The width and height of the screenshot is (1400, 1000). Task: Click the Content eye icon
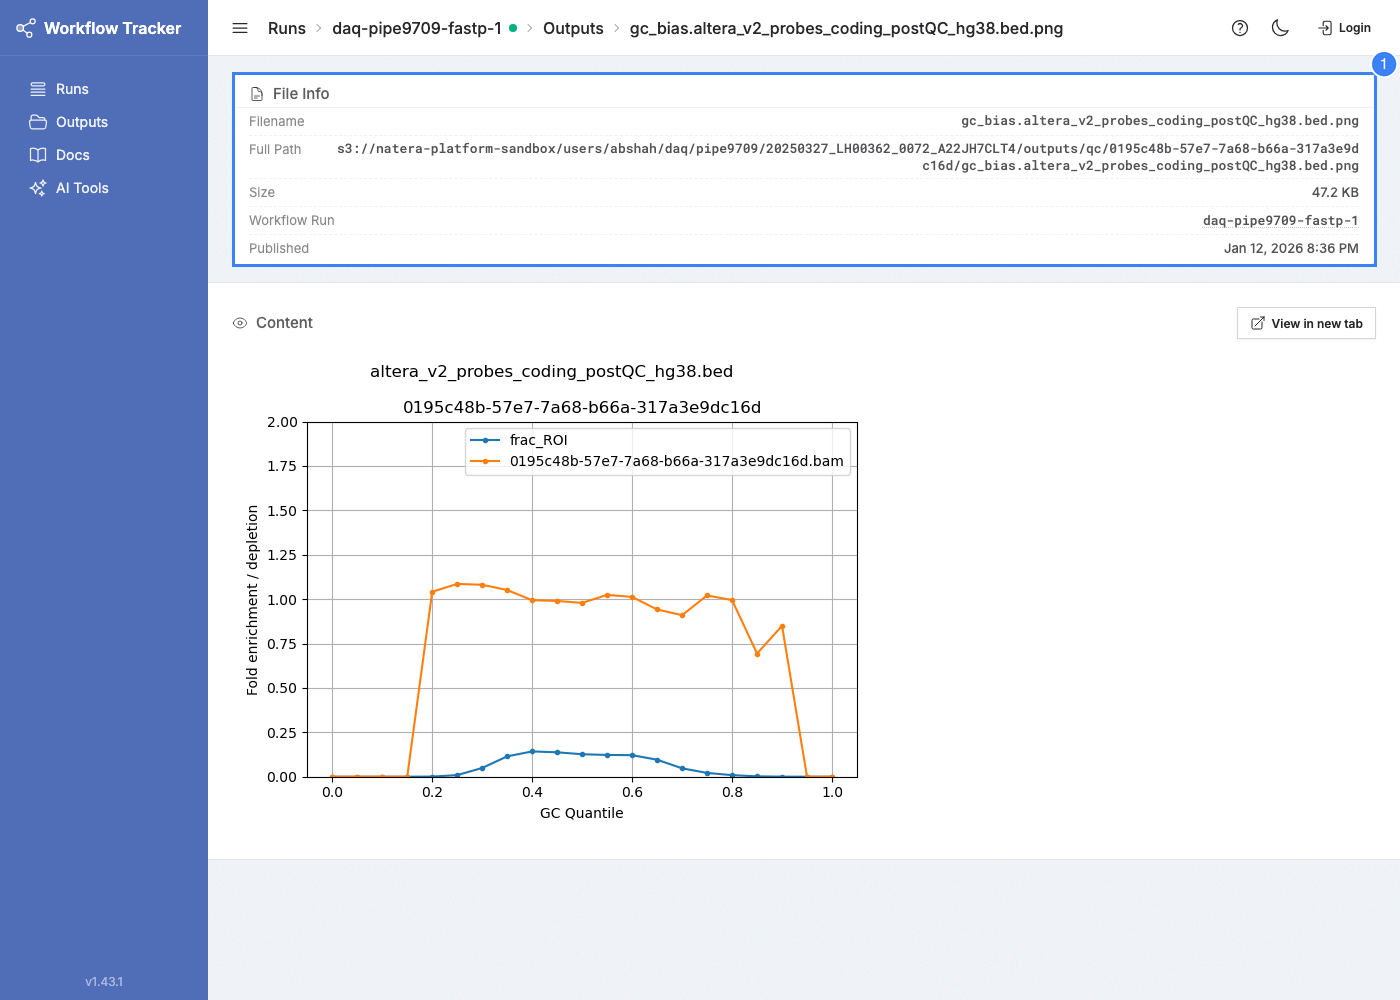pos(240,323)
